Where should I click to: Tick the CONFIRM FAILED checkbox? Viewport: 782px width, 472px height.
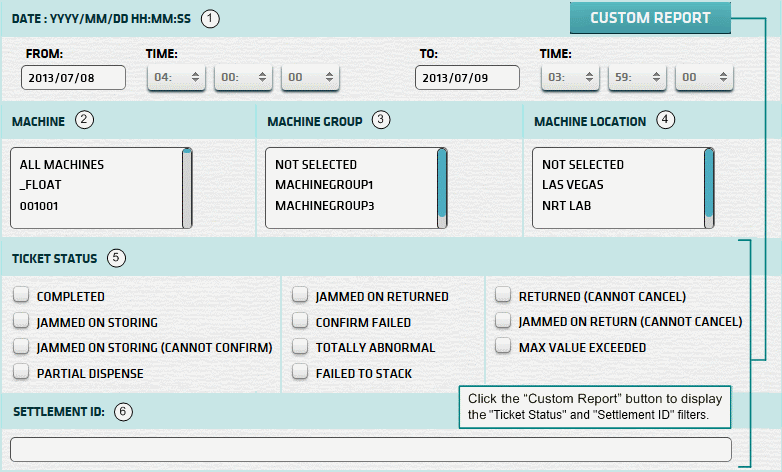pyautogui.click(x=299, y=322)
